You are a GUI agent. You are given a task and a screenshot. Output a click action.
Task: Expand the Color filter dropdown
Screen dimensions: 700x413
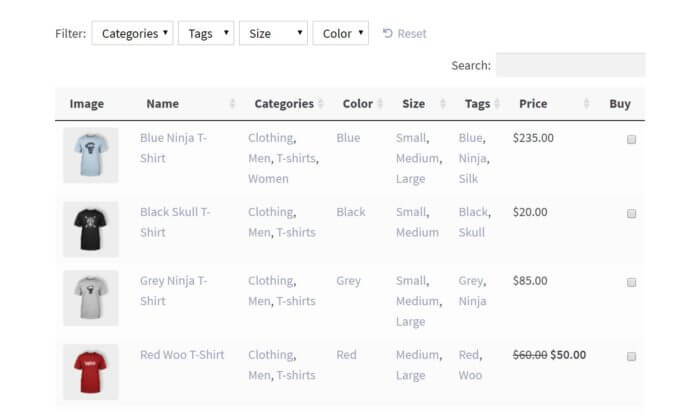[341, 33]
